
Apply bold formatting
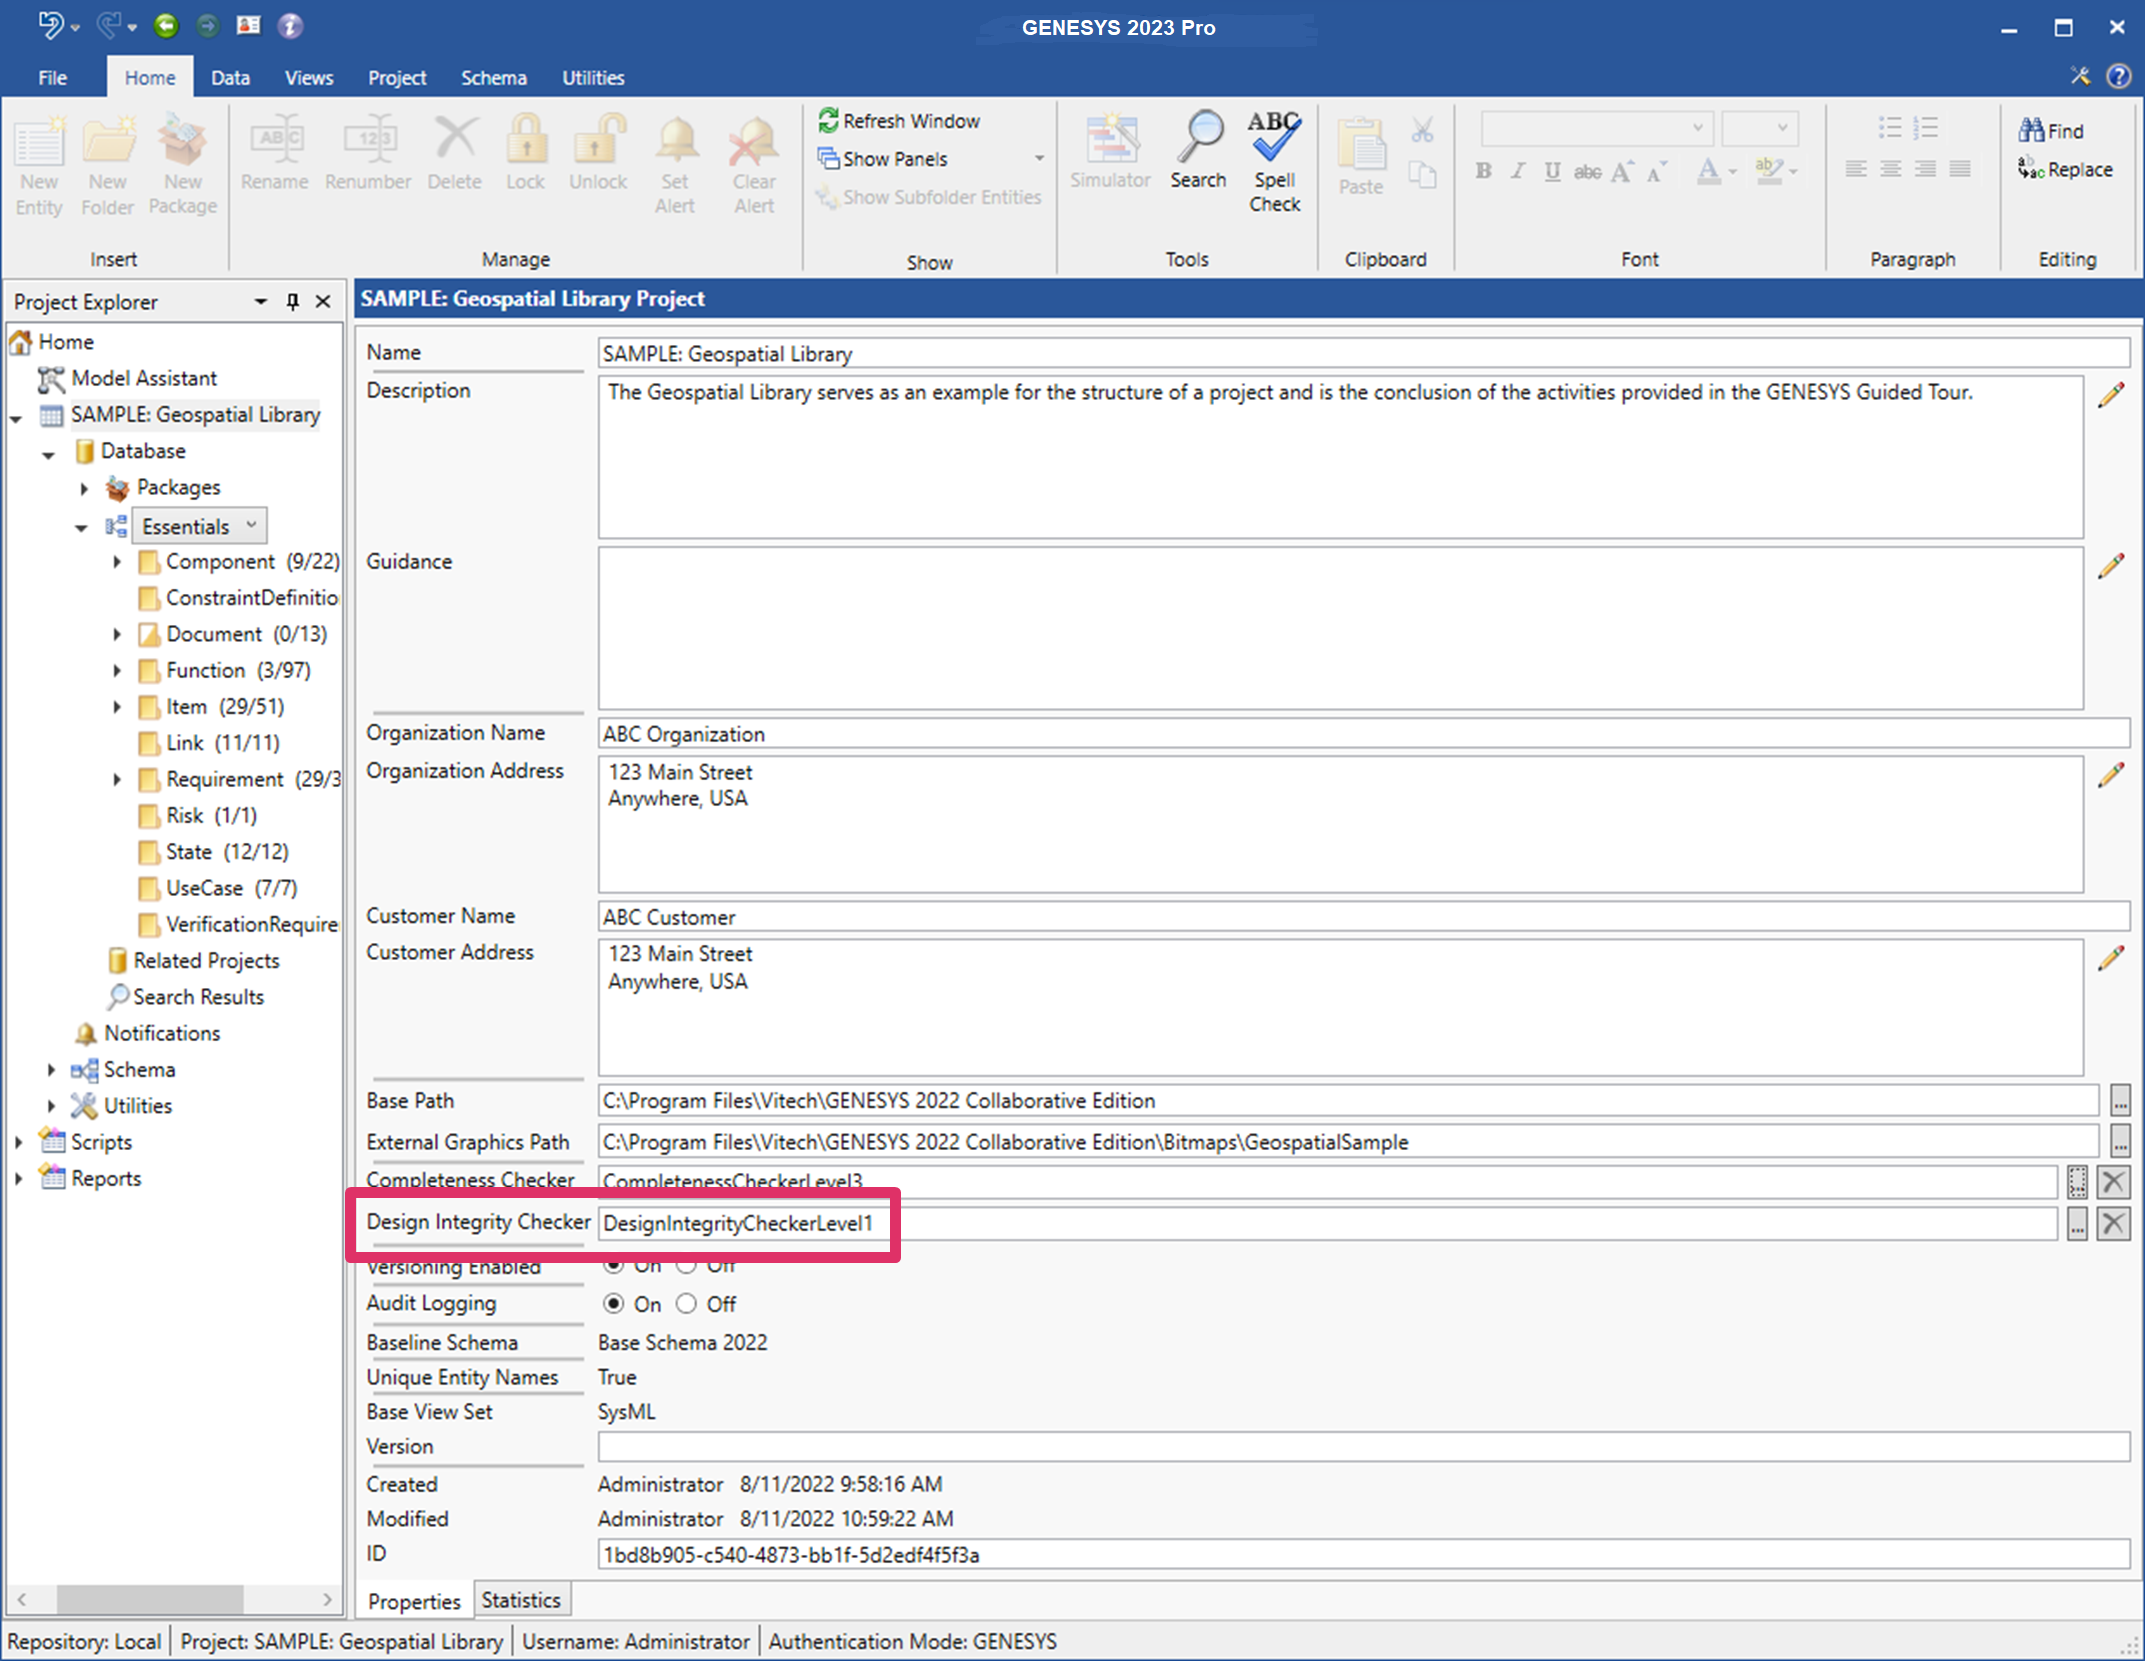1483,171
